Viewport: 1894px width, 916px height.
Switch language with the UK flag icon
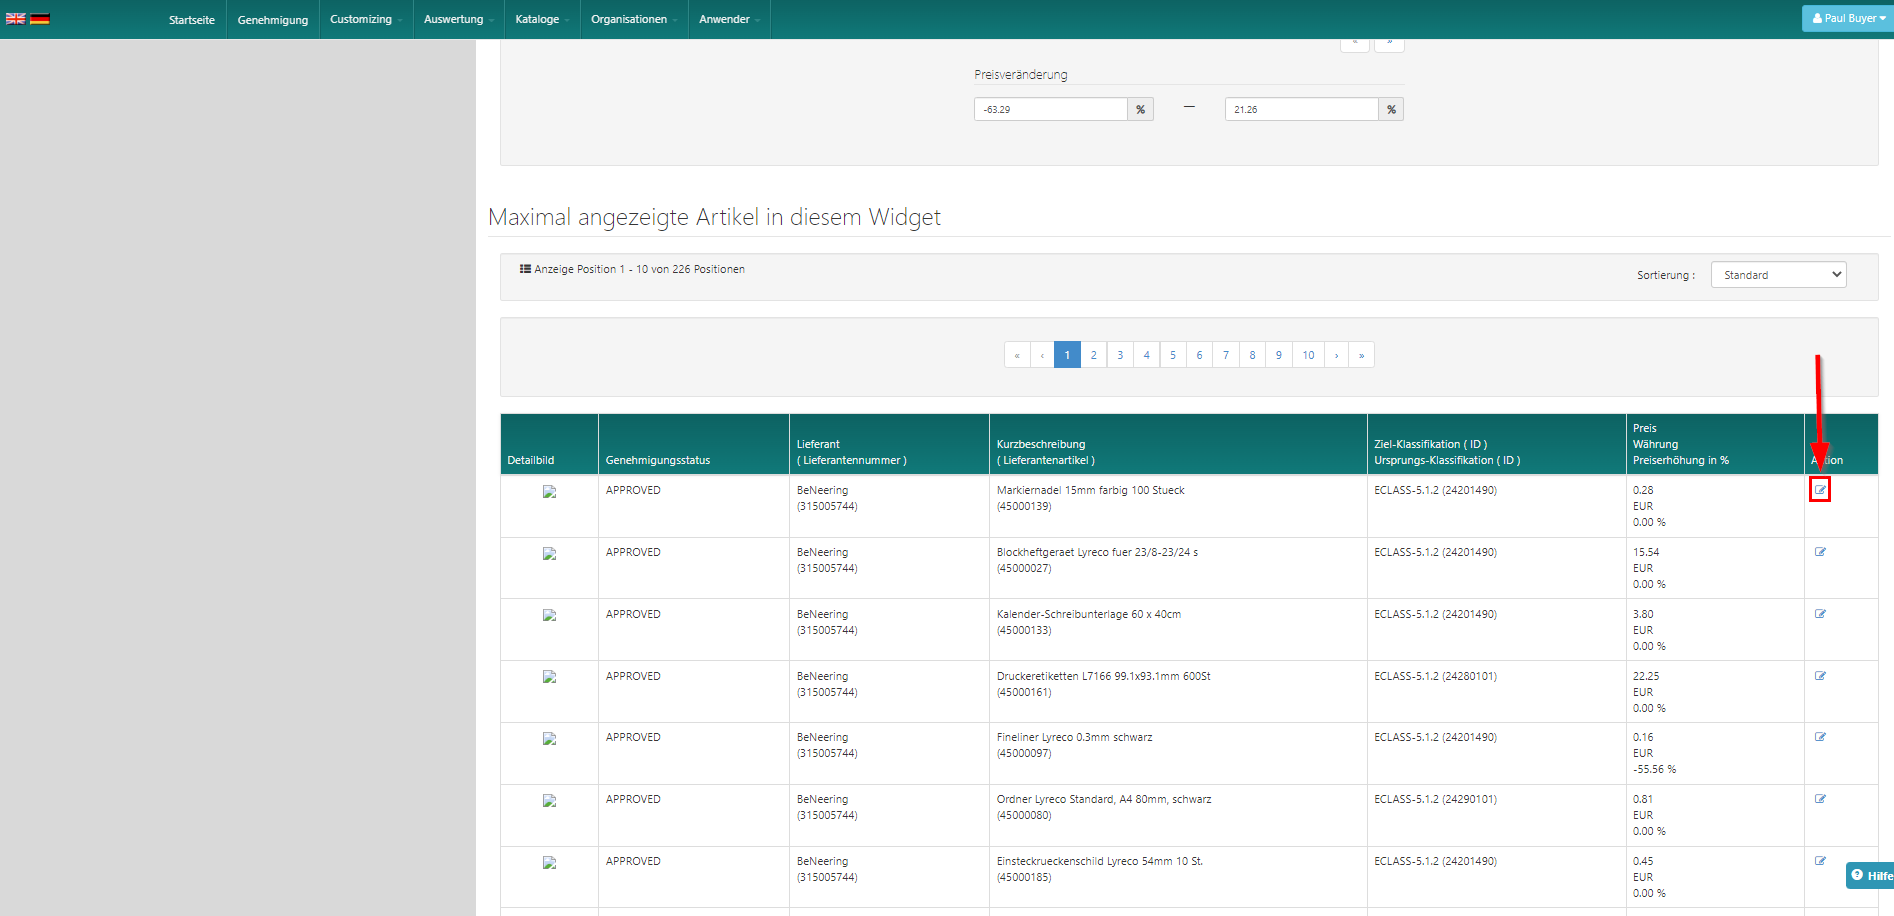pos(15,19)
